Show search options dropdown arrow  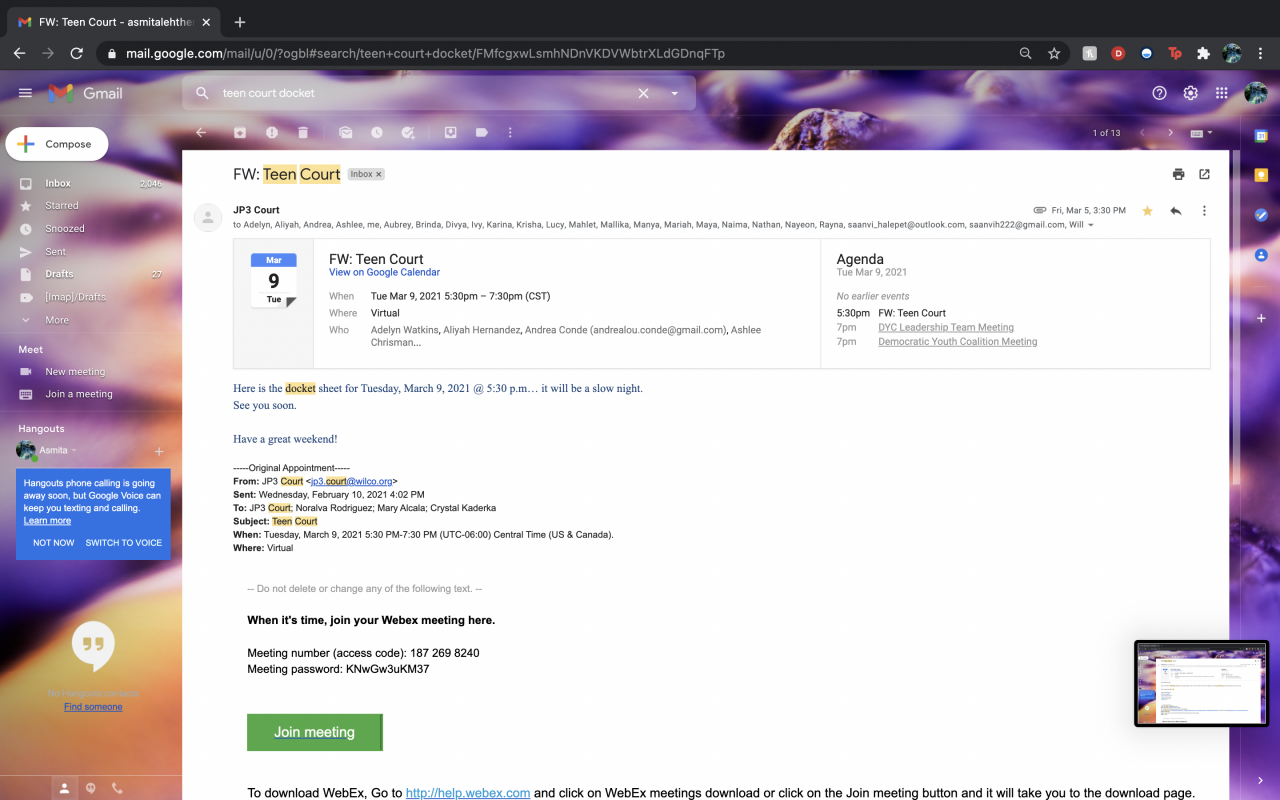coord(675,93)
